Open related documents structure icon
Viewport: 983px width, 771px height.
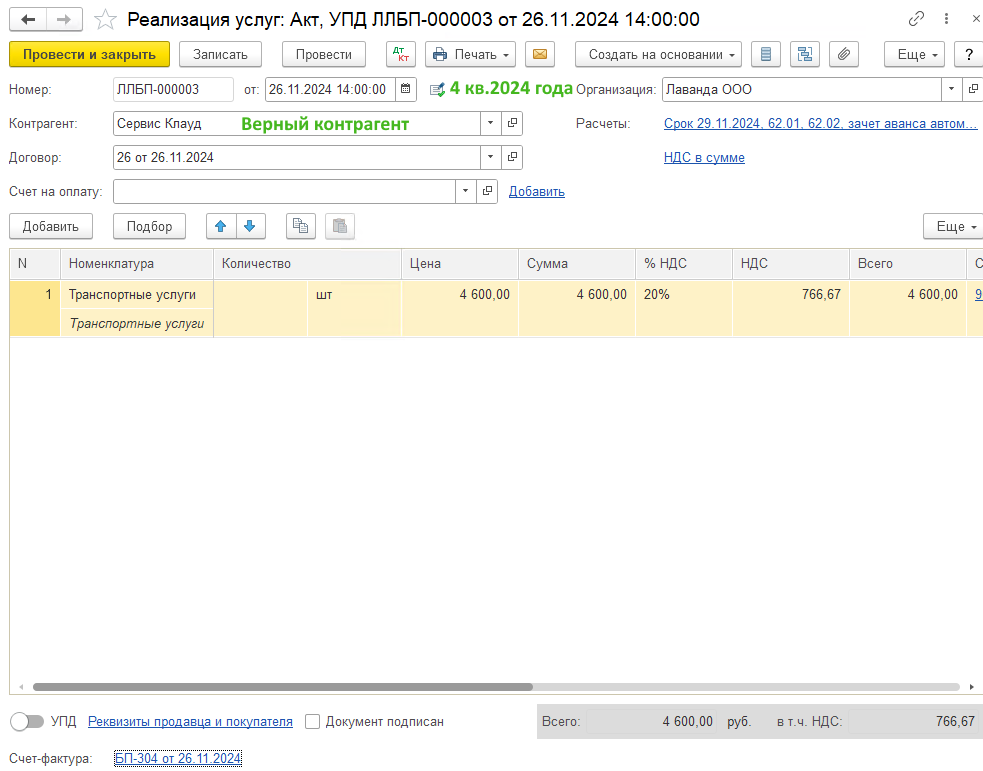[805, 55]
